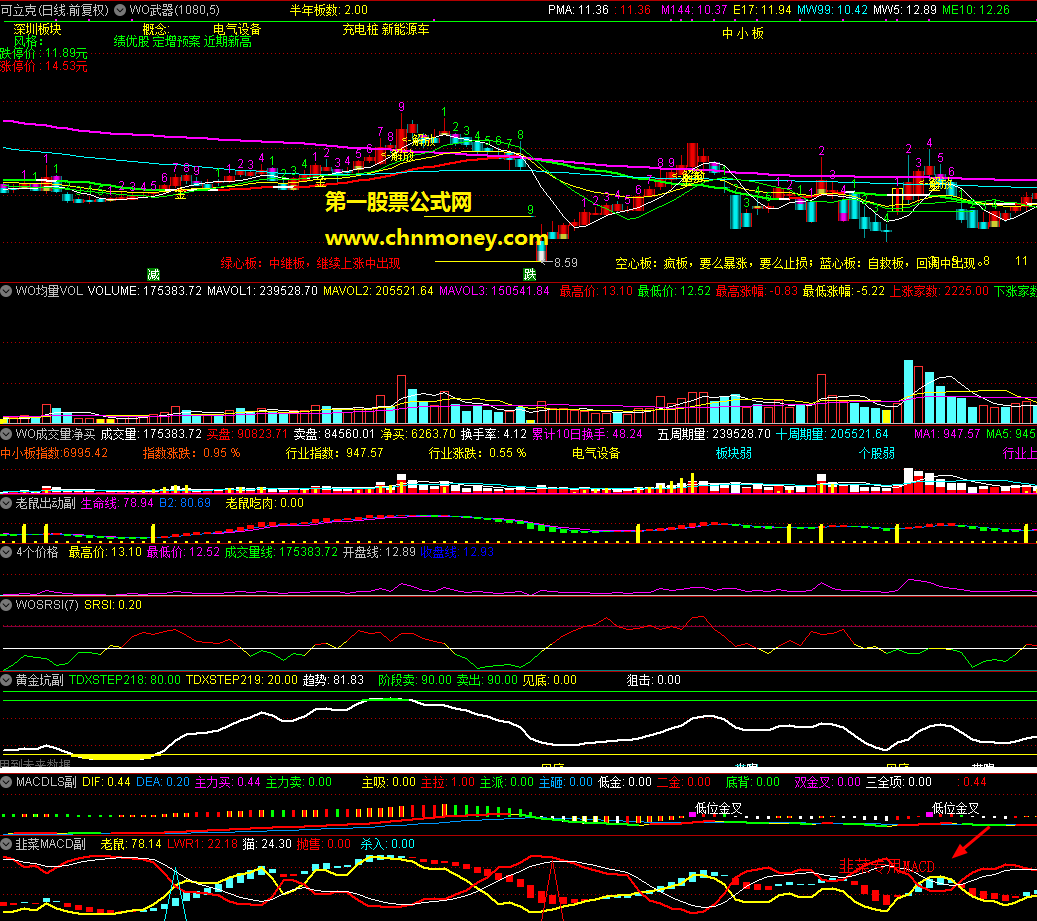Click the SRSI: 0.20 value
Screen dimensions: 1037x921
tap(112, 605)
